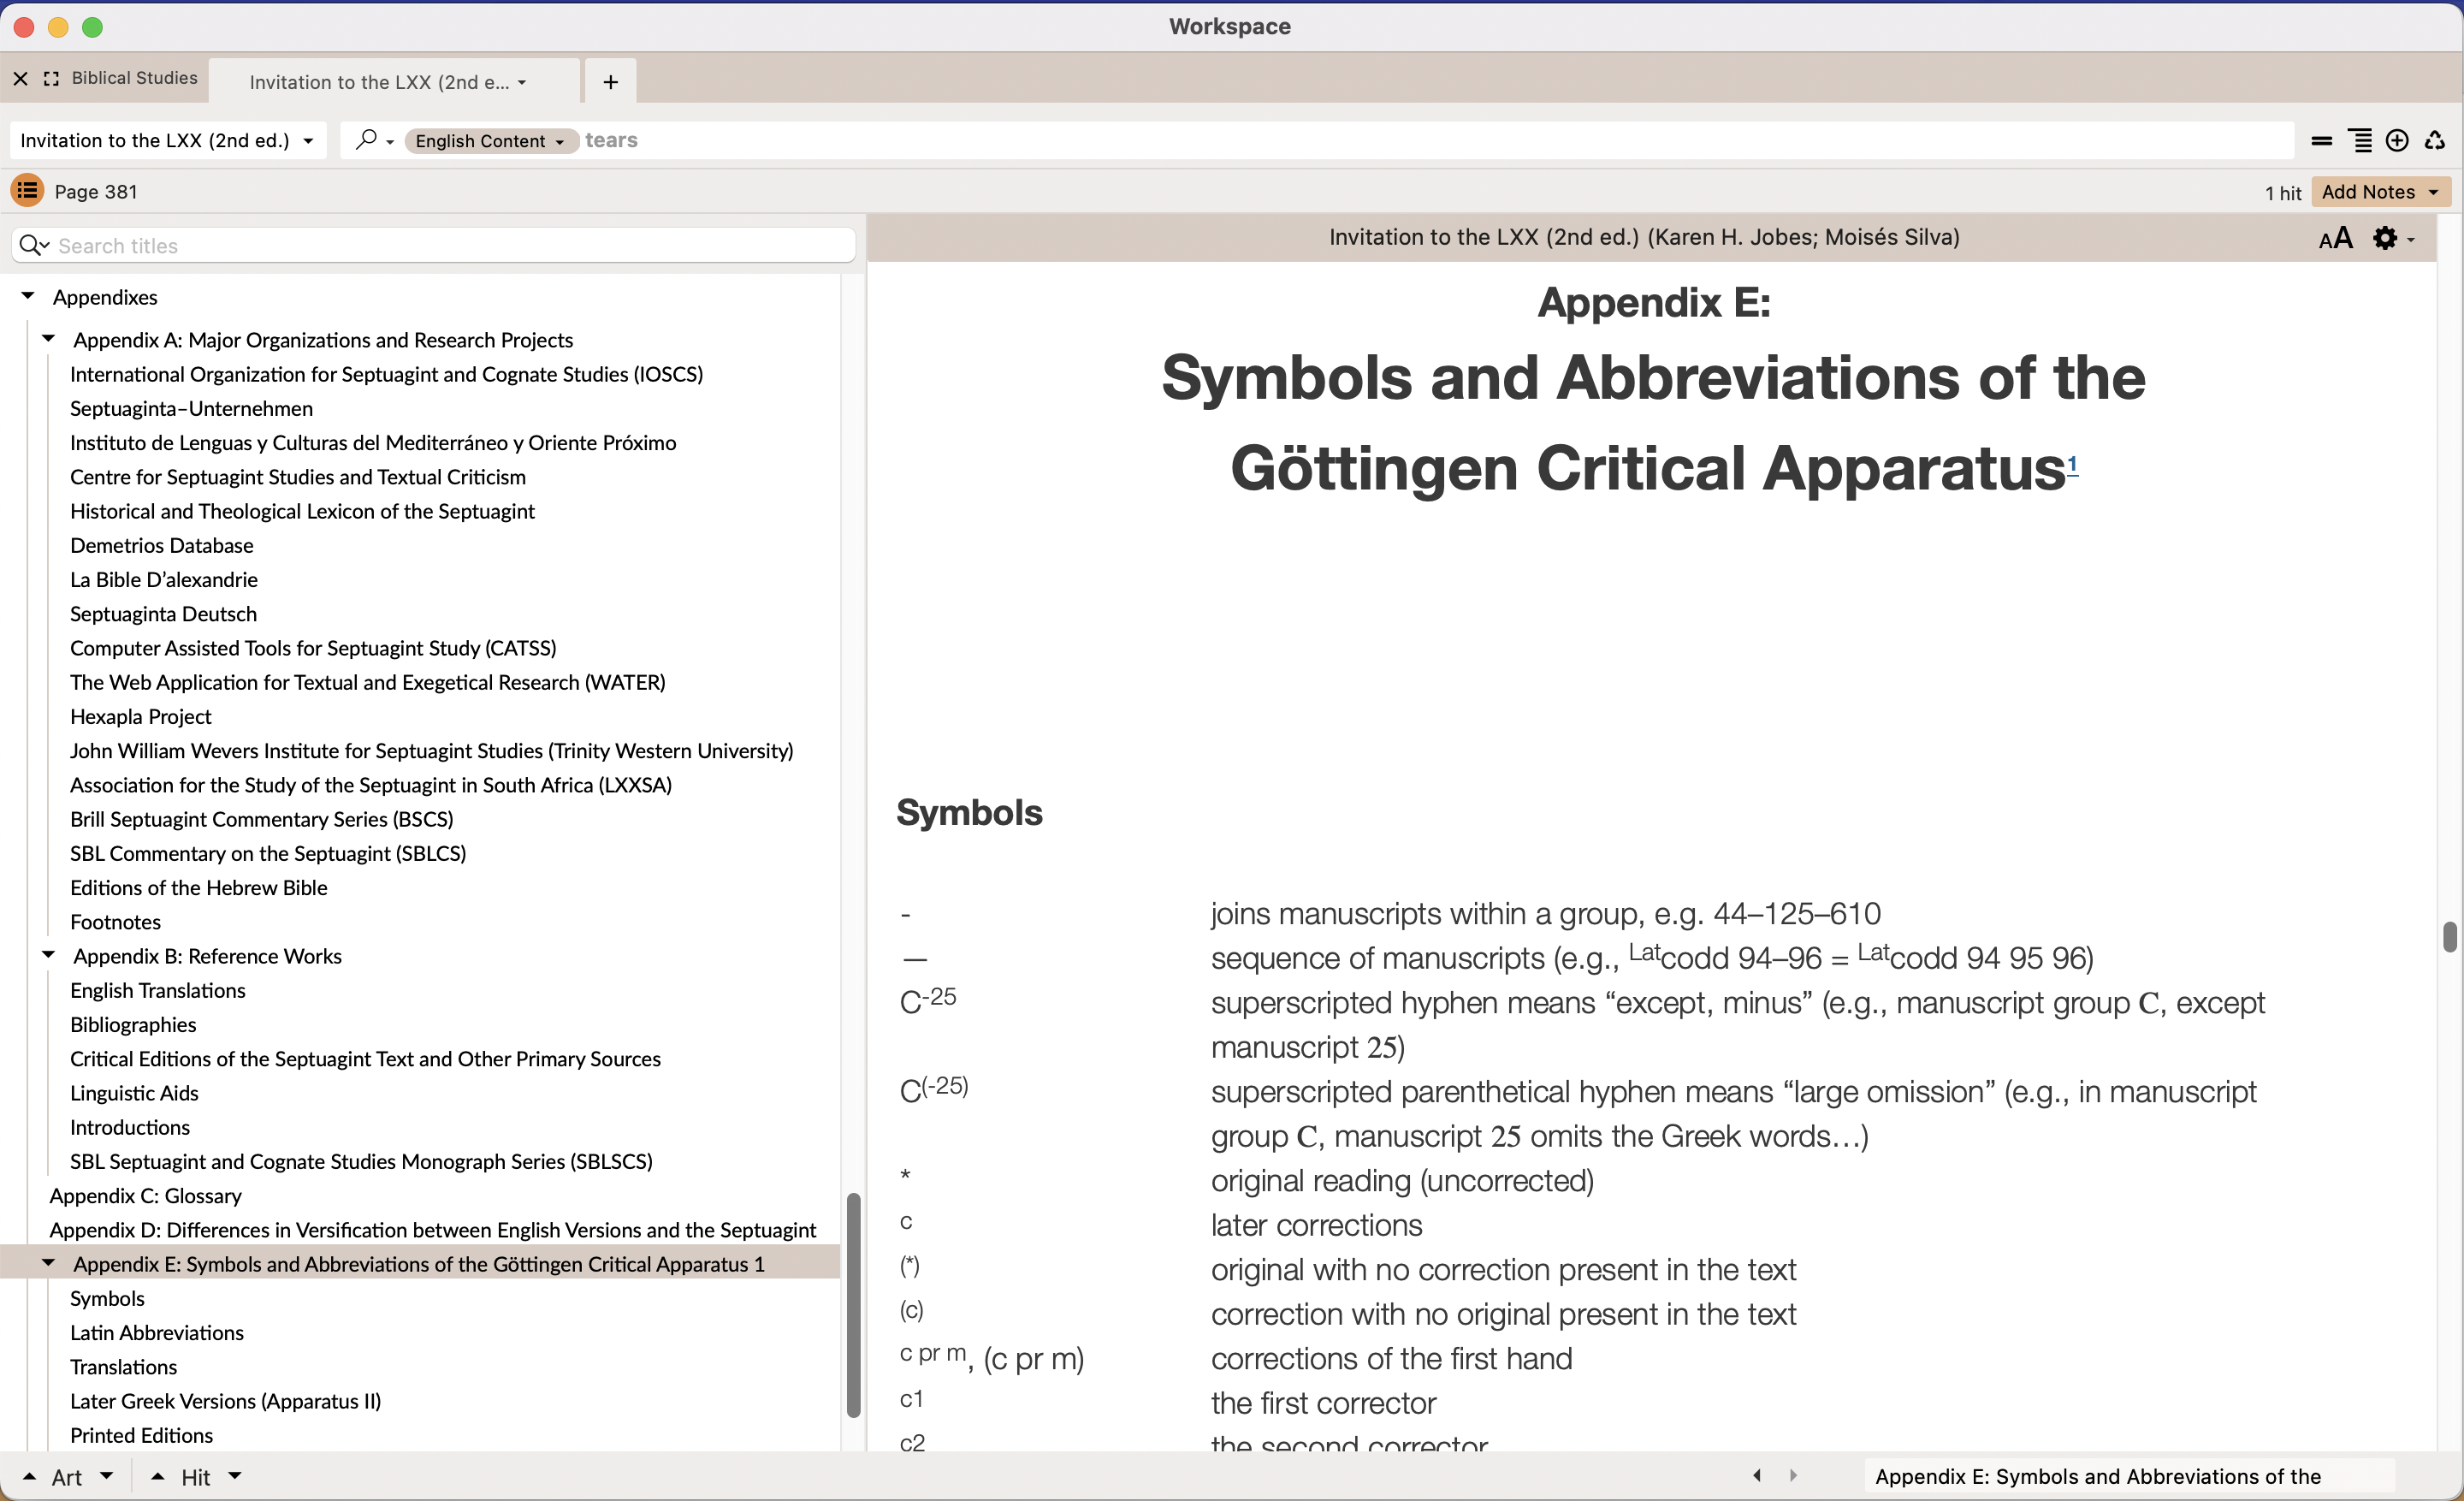
Task: Click the recycle arrows icon in toolbar
Action: pyautogui.click(x=2435, y=141)
